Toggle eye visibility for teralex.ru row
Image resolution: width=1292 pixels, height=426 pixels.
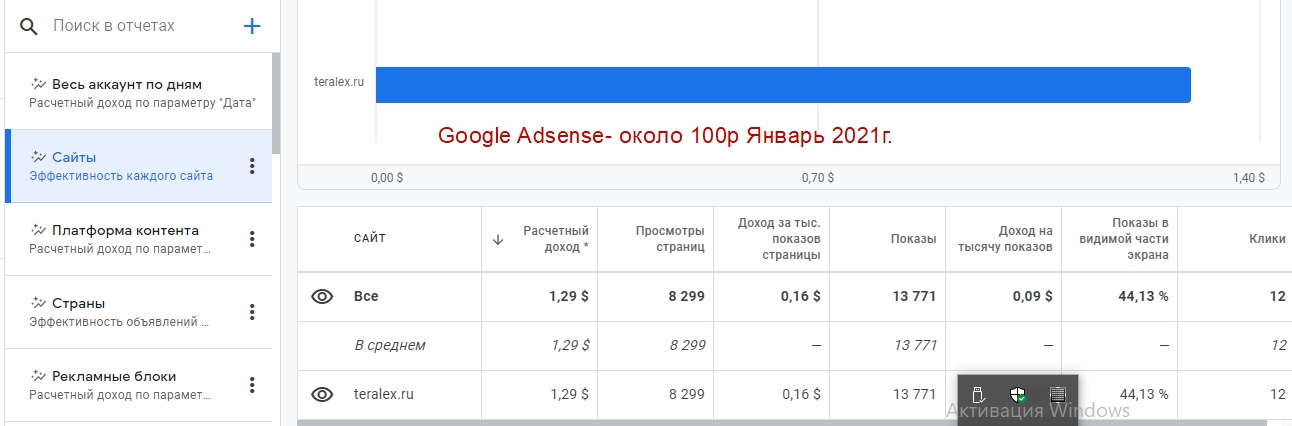(321, 395)
